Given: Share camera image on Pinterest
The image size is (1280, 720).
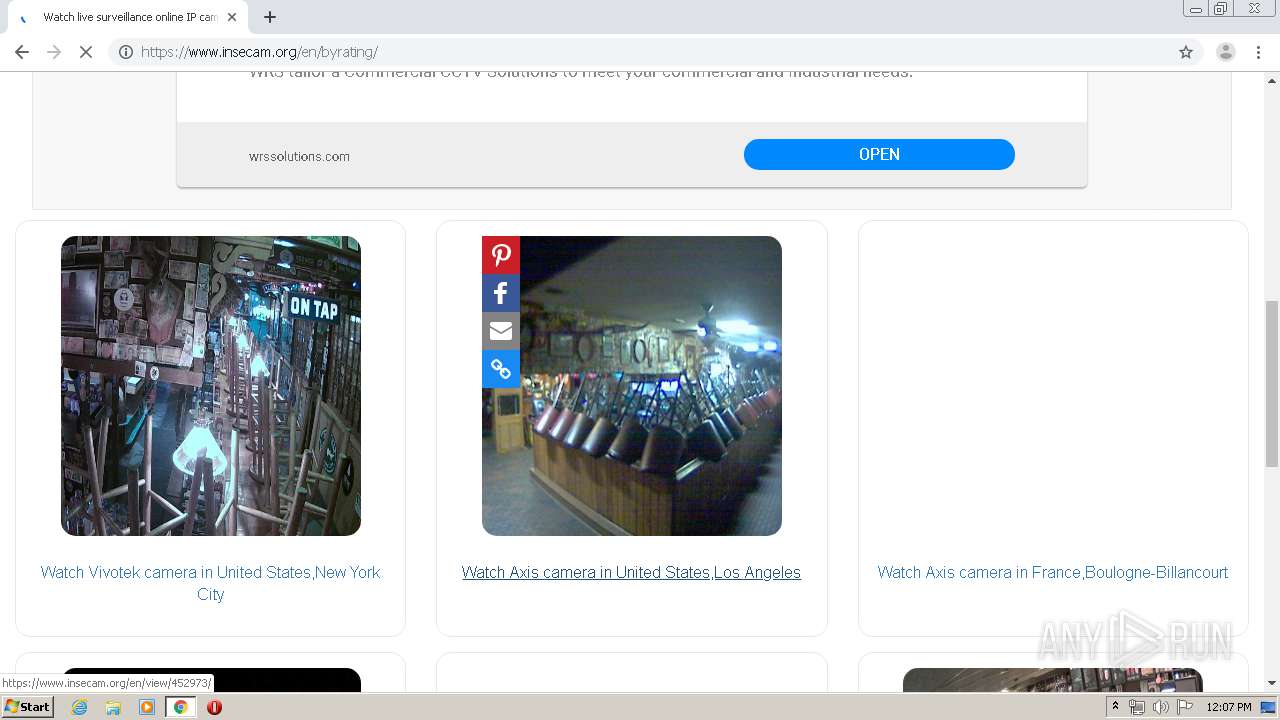Looking at the screenshot, I should point(501,255).
